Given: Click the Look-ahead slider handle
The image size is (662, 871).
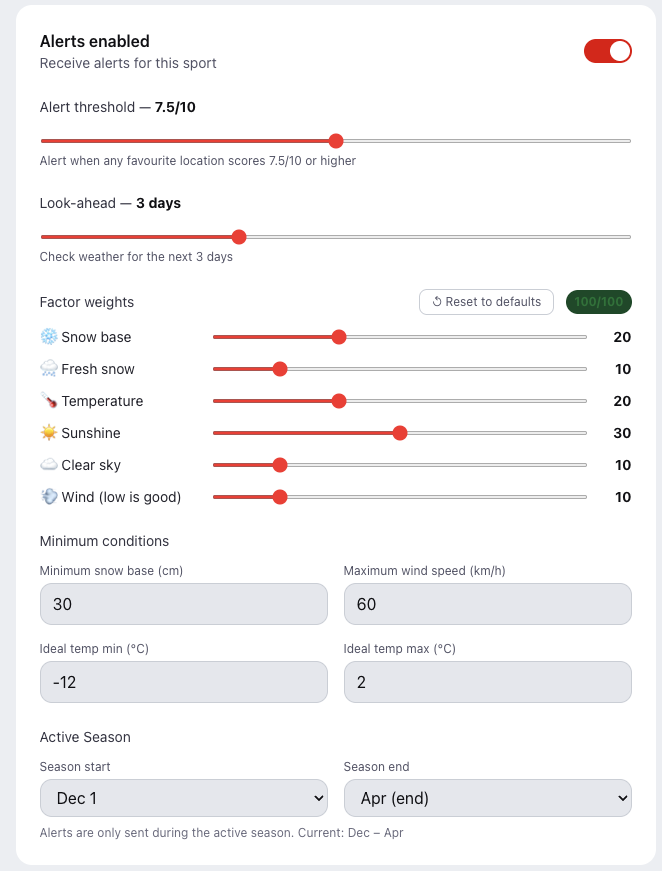Looking at the screenshot, I should 238,237.
